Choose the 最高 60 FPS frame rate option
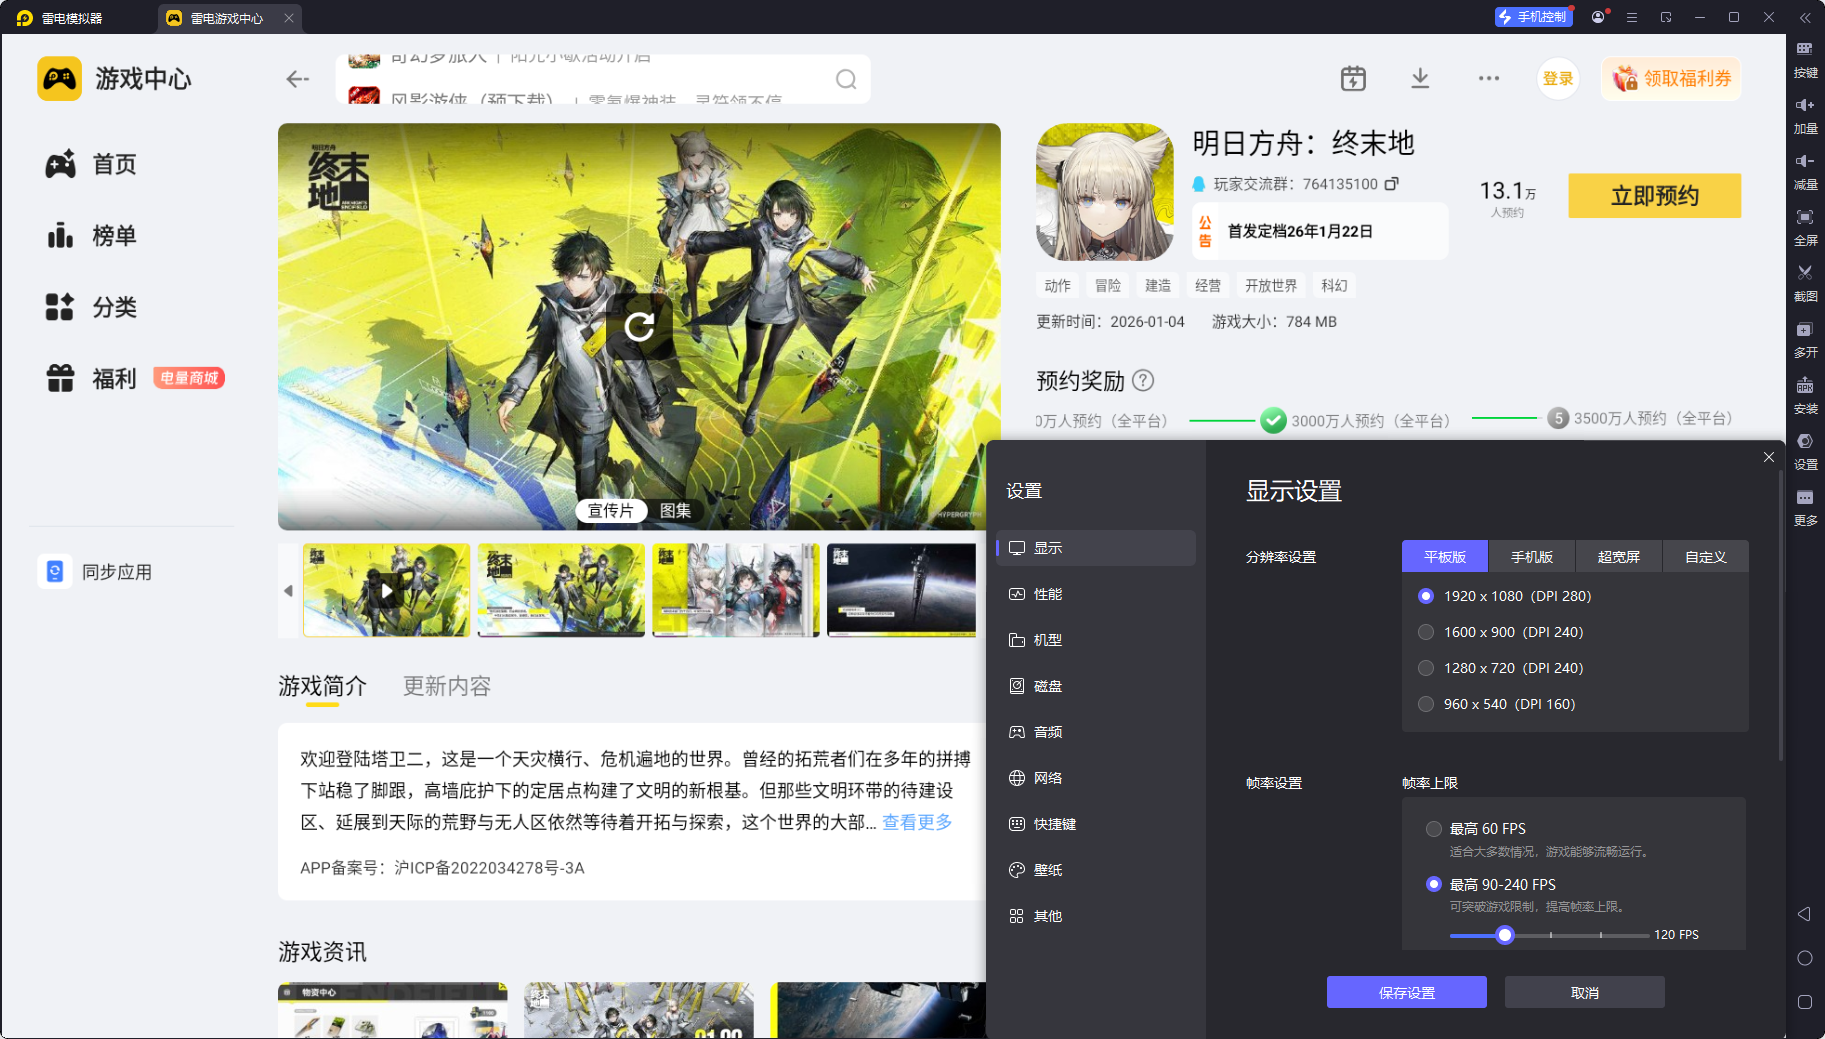Image resolution: width=1825 pixels, height=1039 pixels. point(1434,829)
